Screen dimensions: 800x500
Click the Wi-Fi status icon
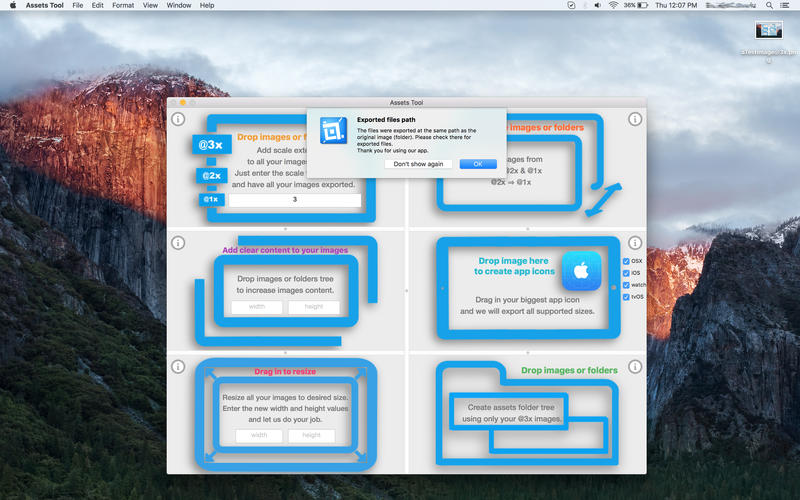(612, 5)
